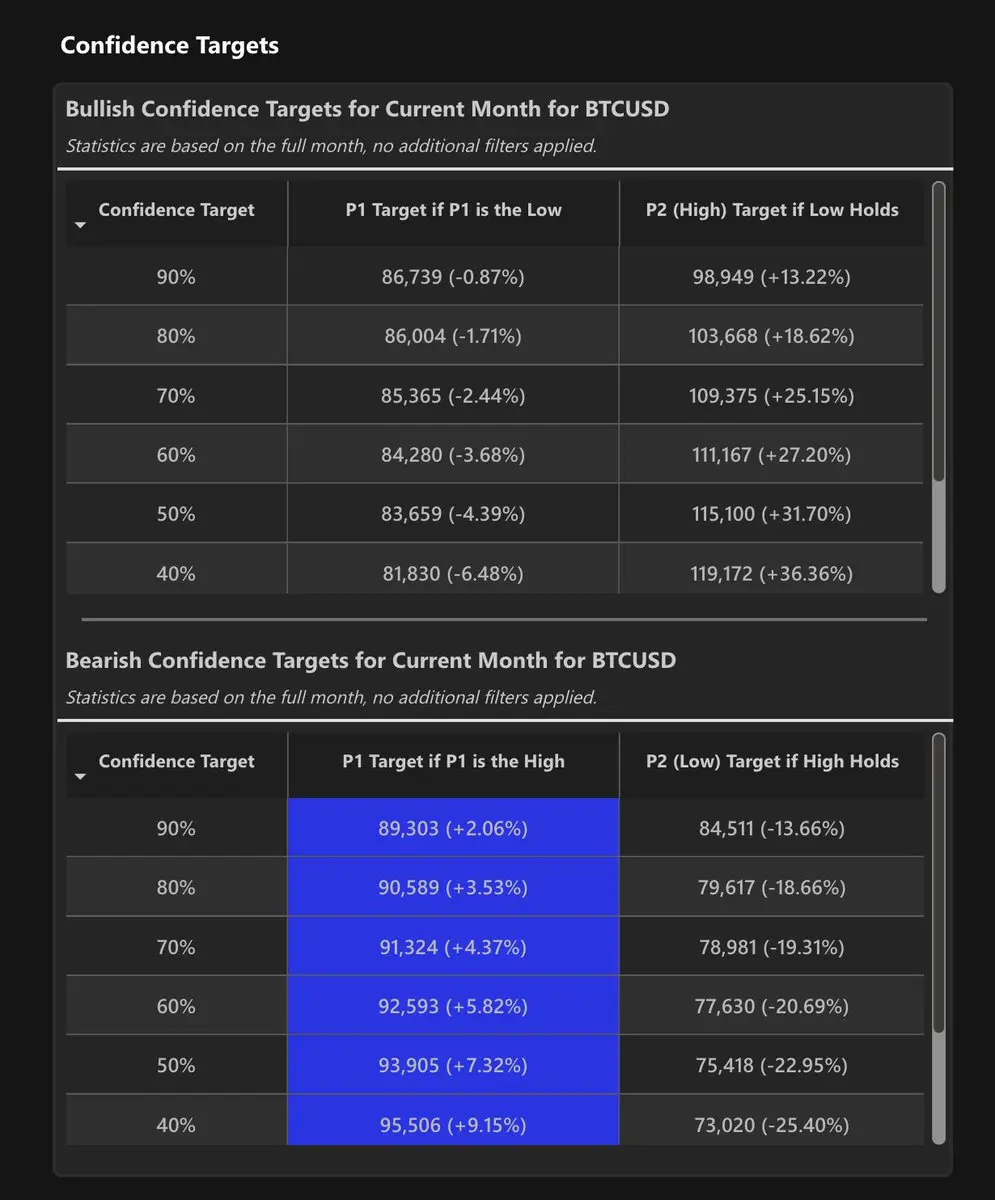Screen dimensions: 995x1200
Task: Click cell 84,511 (-13.66%) in Bearish table
Action: [x=771, y=828]
